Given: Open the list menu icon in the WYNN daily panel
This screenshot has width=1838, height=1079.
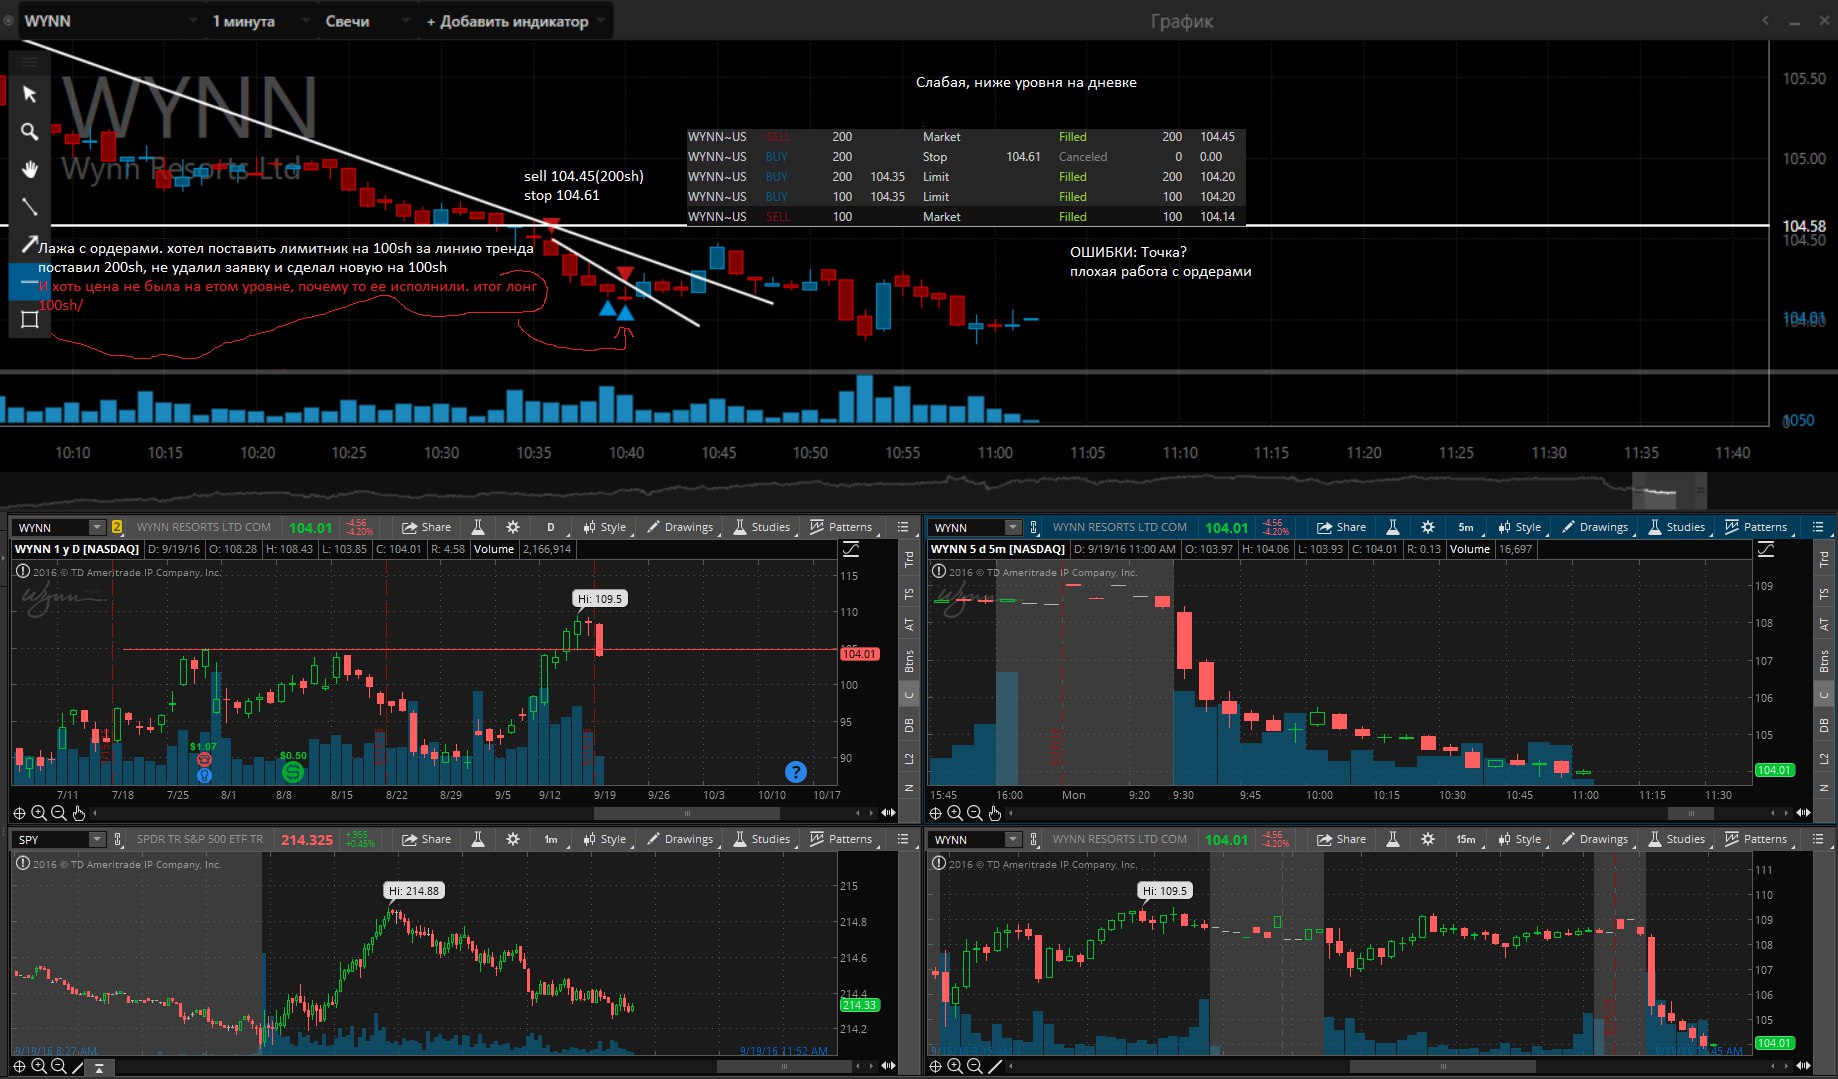Looking at the screenshot, I should coord(903,527).
